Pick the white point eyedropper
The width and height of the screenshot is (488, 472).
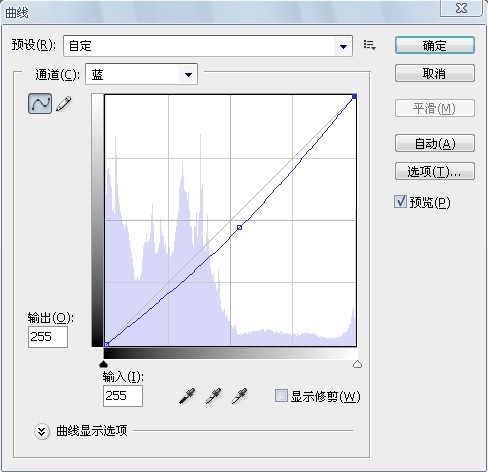(x=239, y=396)
